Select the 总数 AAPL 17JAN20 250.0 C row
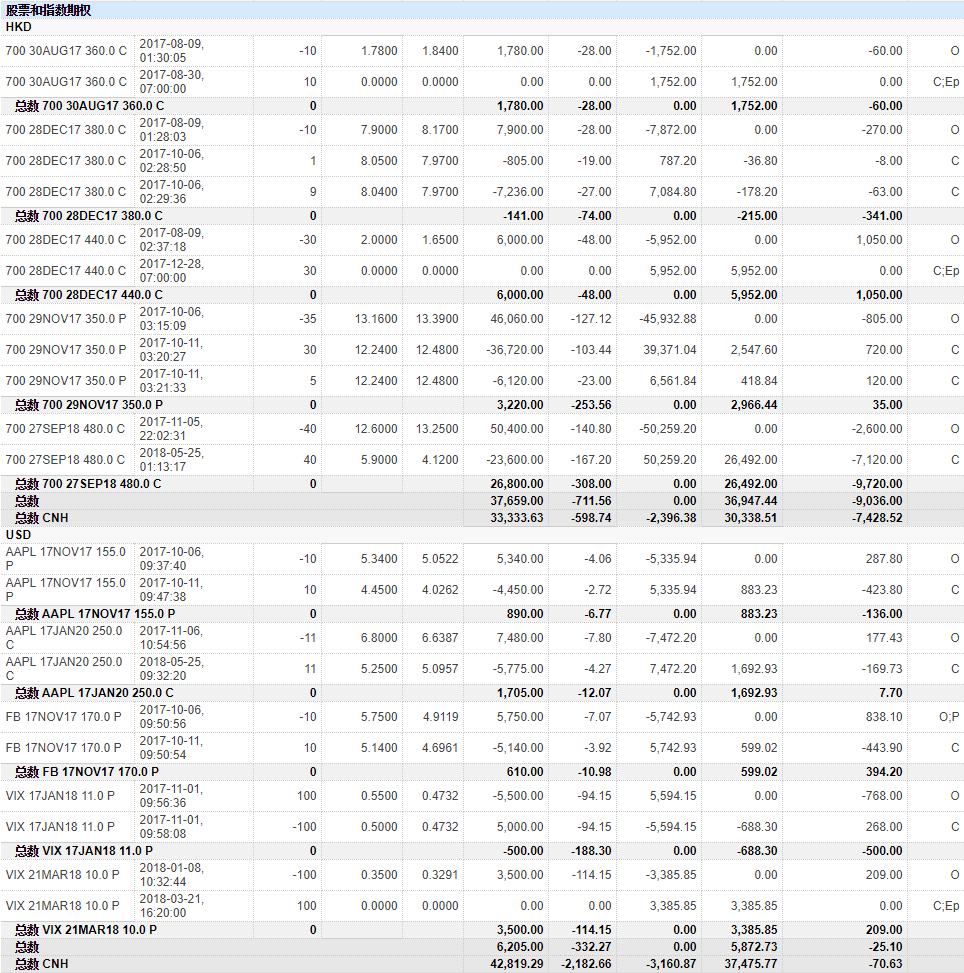 click(x=482, y=693)
